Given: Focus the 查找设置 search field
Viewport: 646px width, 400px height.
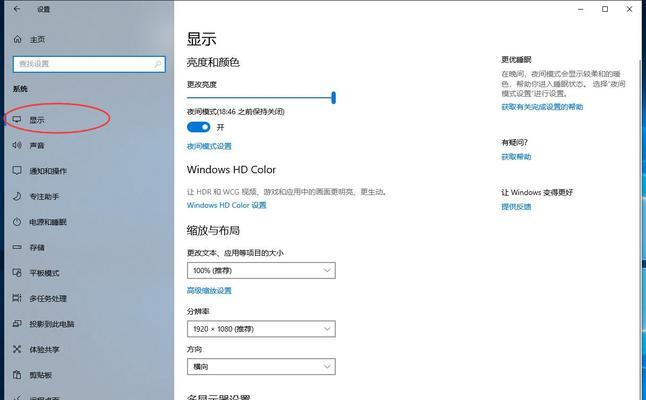Looking at the screenshot, I should pyautogui.click(x=89, y=64).
